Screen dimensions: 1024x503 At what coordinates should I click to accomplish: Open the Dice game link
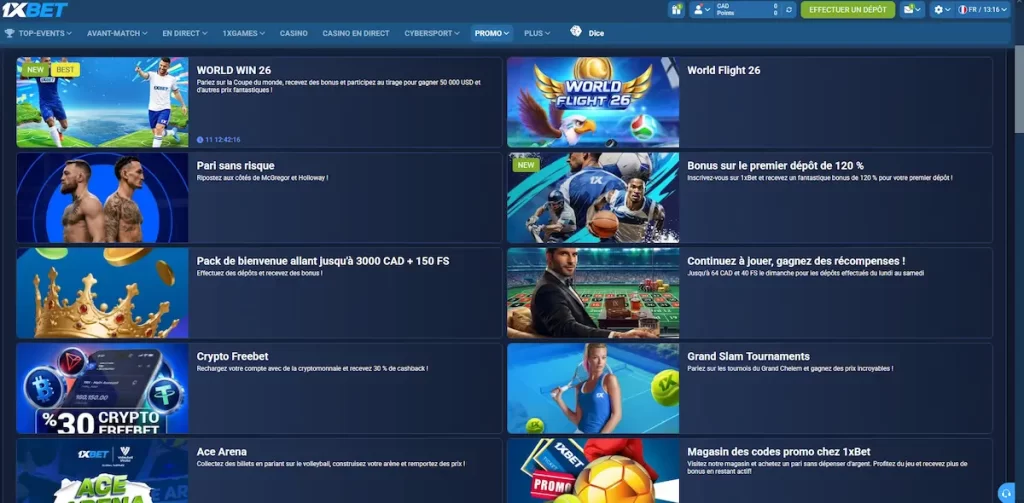596,33
